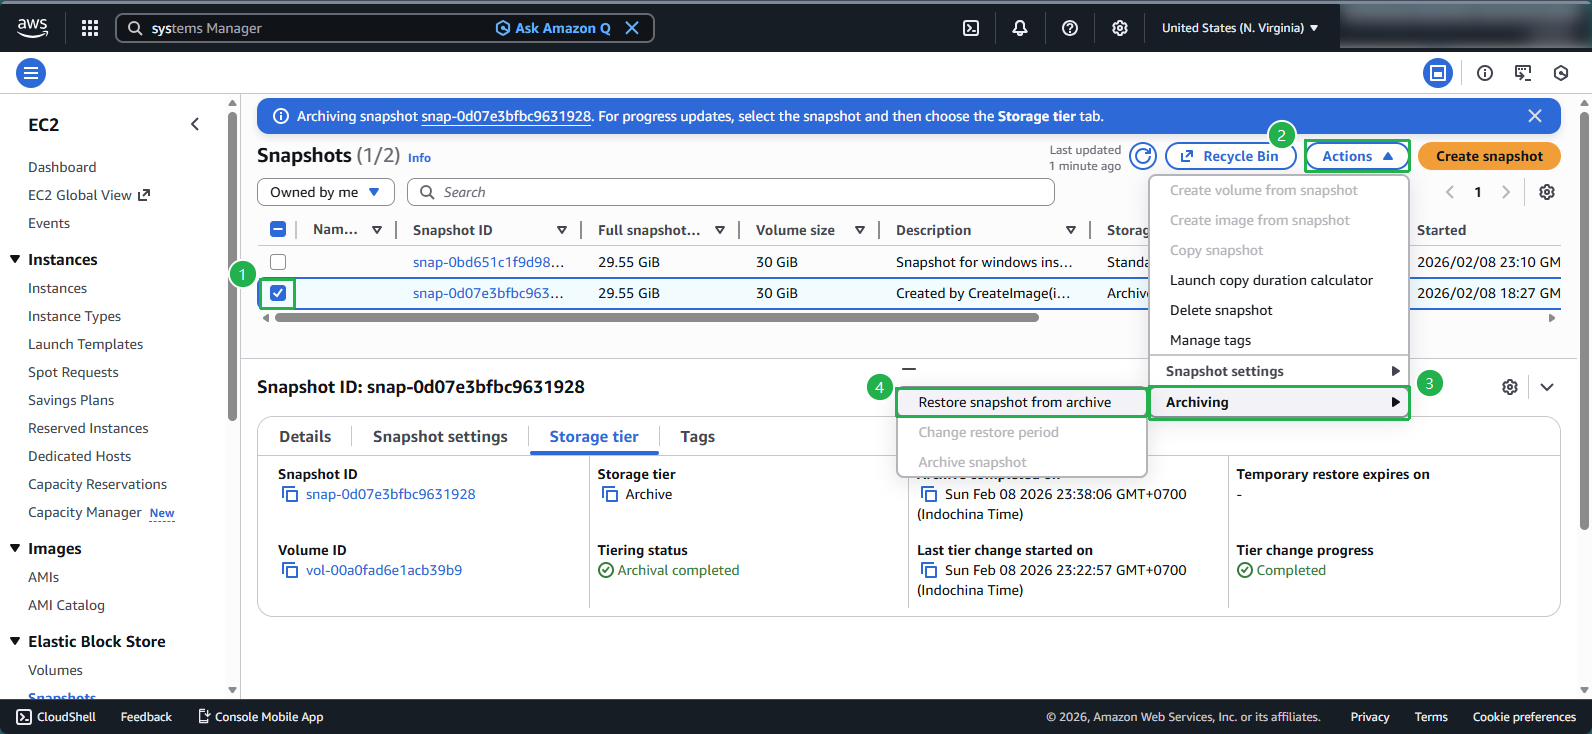Image resolution: width=1592 pixels, height=734 pixels.
Task: Open Volumes under Elastic Block Store
Action: click(x=55, y=670)
